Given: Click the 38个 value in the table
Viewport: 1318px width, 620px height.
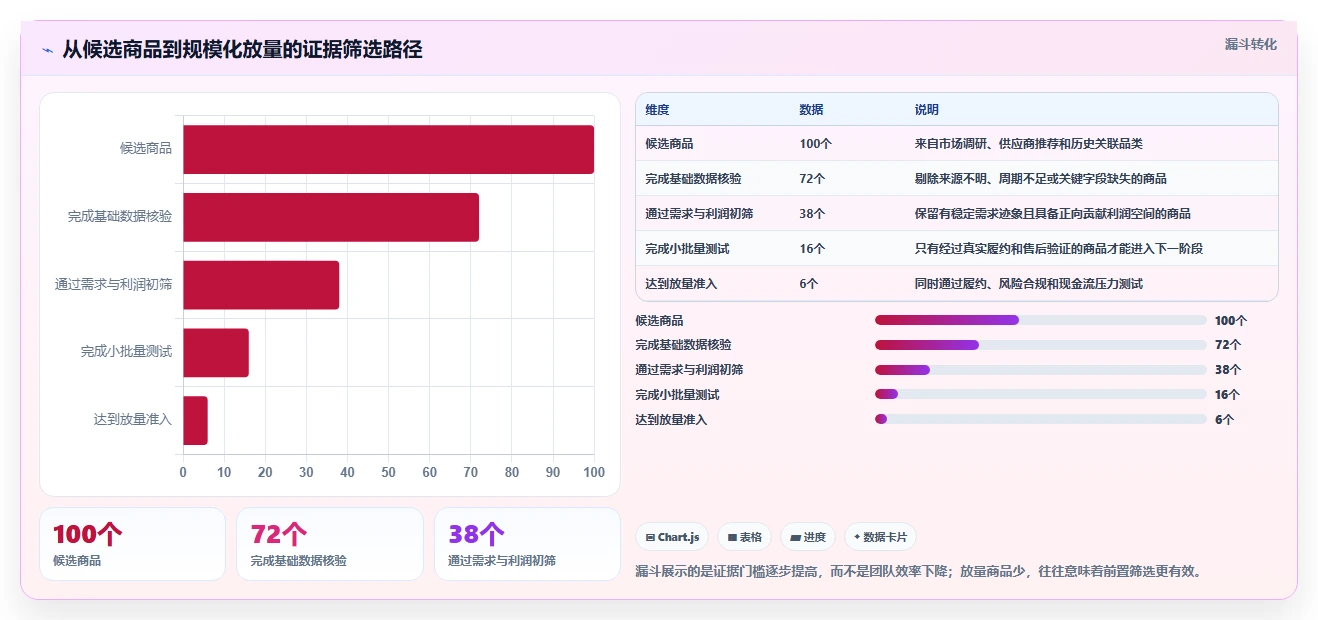Looking at the screenshot, I should [812, 214].
